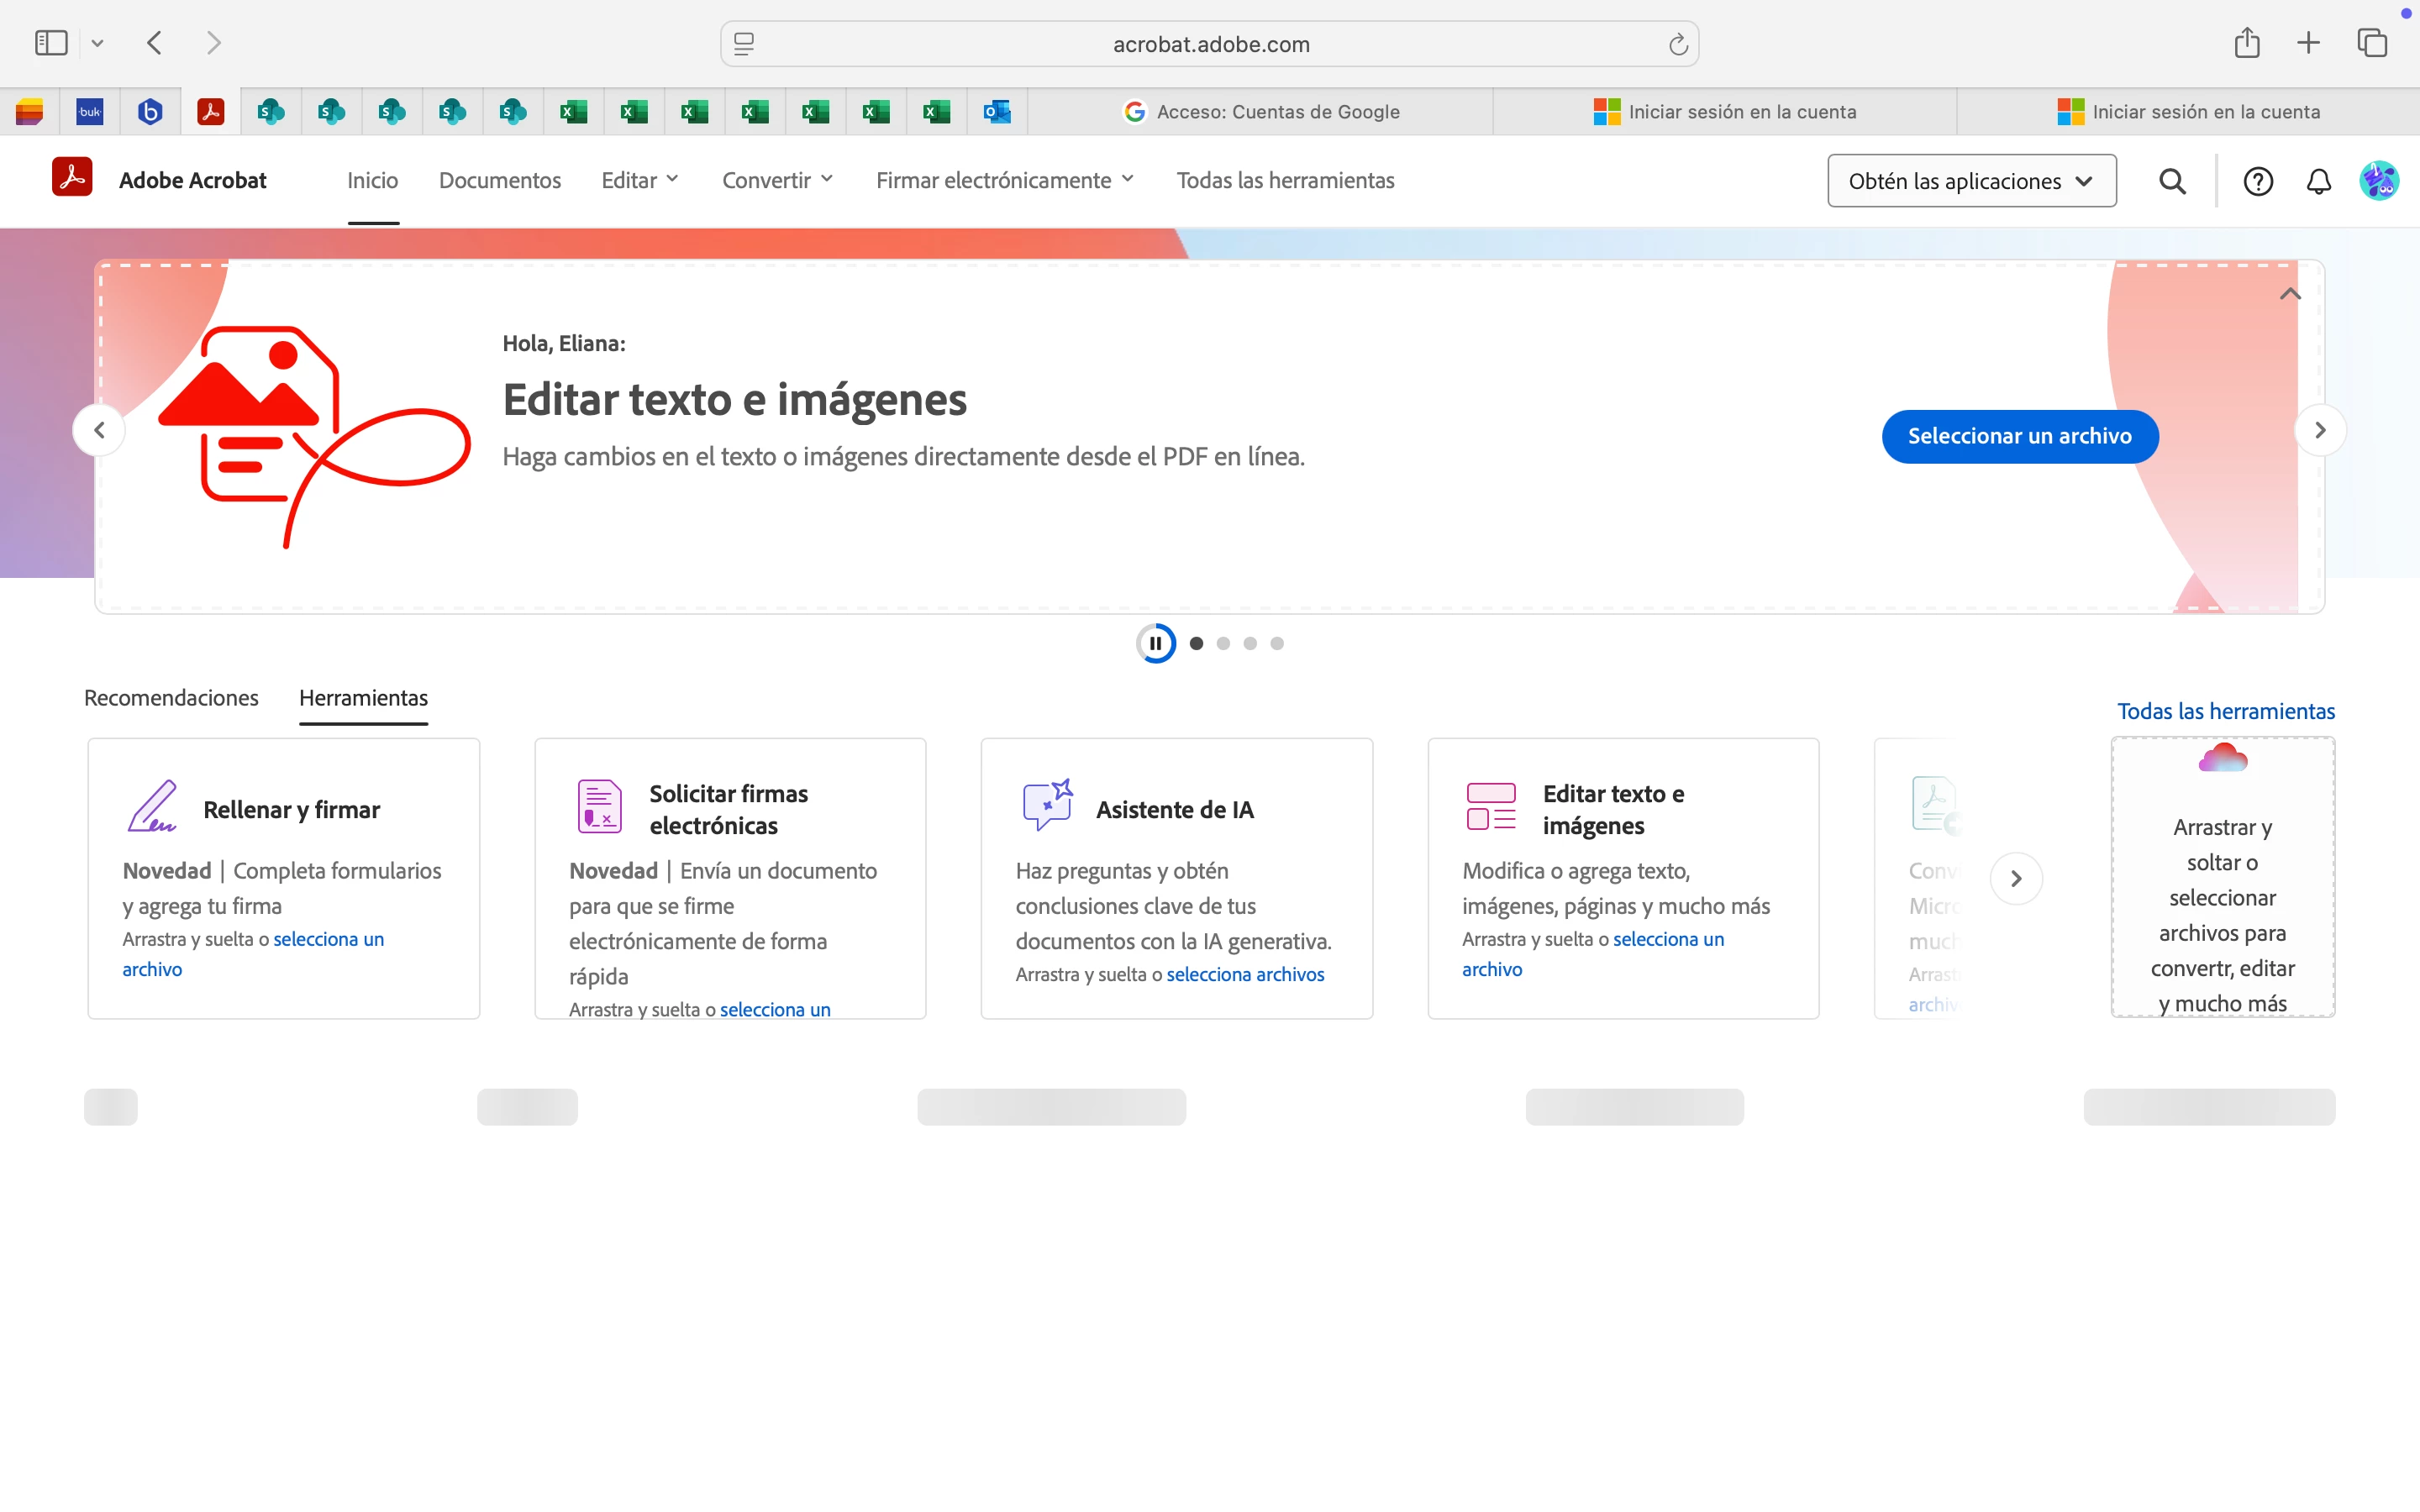Screen dimensions: 2420x1512
Task: Click the user profile avatar
Action: tap(2378, 181)
